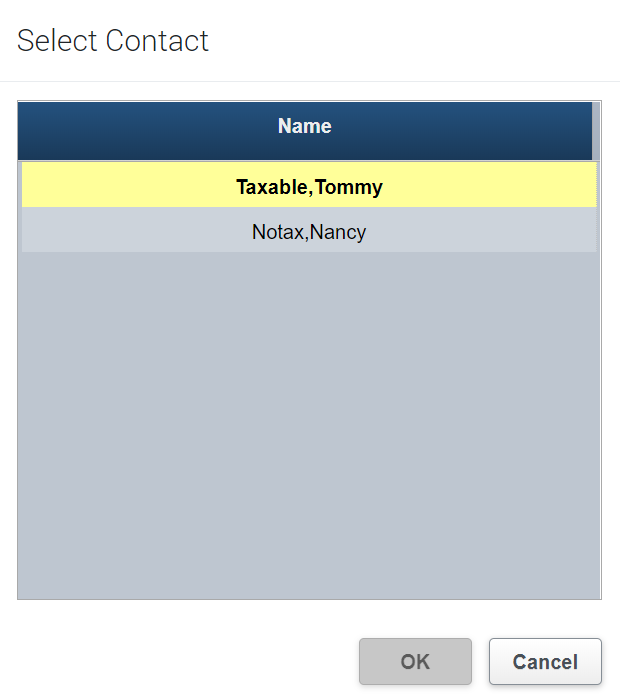This screenshot has height=698, width=620.
Task: Click the header corner above the scrollbar
Action: pos(597,130)
